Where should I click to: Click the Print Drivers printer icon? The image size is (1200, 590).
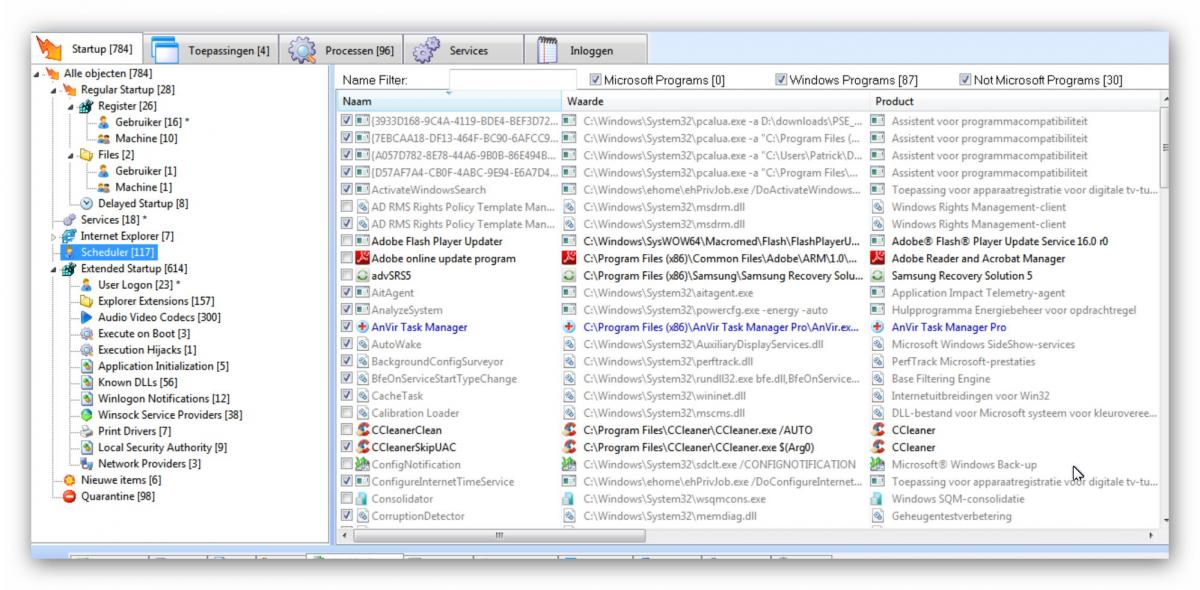pos(87,431)
